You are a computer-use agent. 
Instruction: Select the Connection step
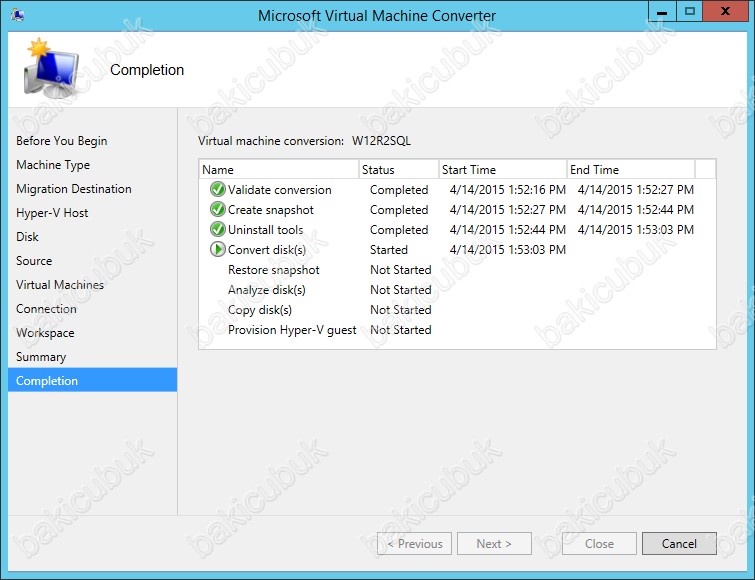46,309
